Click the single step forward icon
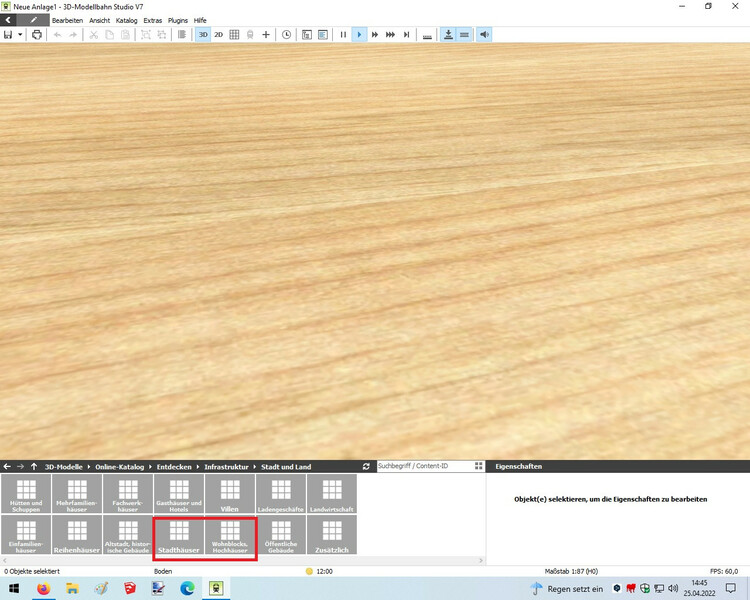 [x=407, y=34]
